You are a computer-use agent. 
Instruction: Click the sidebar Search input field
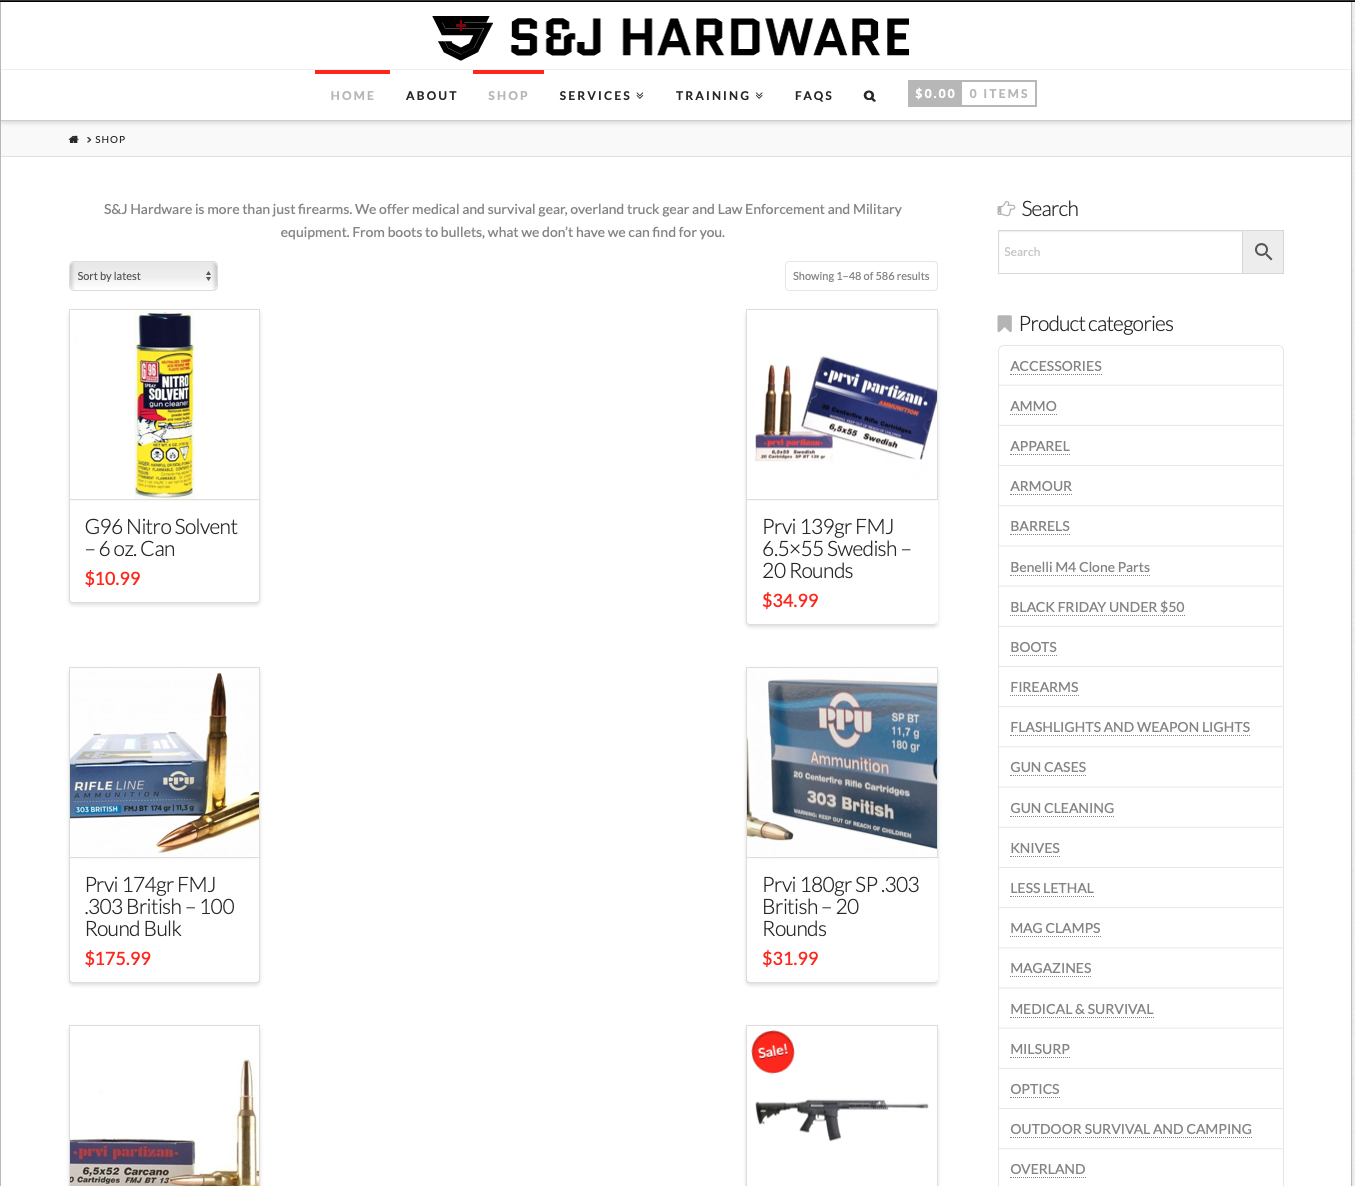1120,252
